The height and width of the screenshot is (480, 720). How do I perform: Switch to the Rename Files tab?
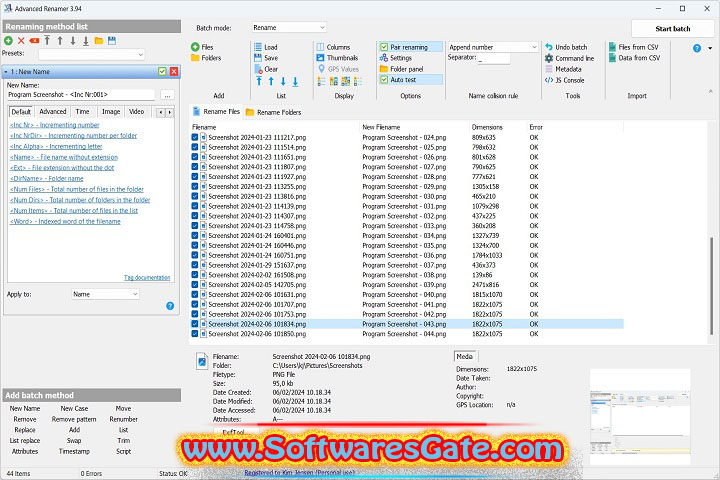(216, 112)
